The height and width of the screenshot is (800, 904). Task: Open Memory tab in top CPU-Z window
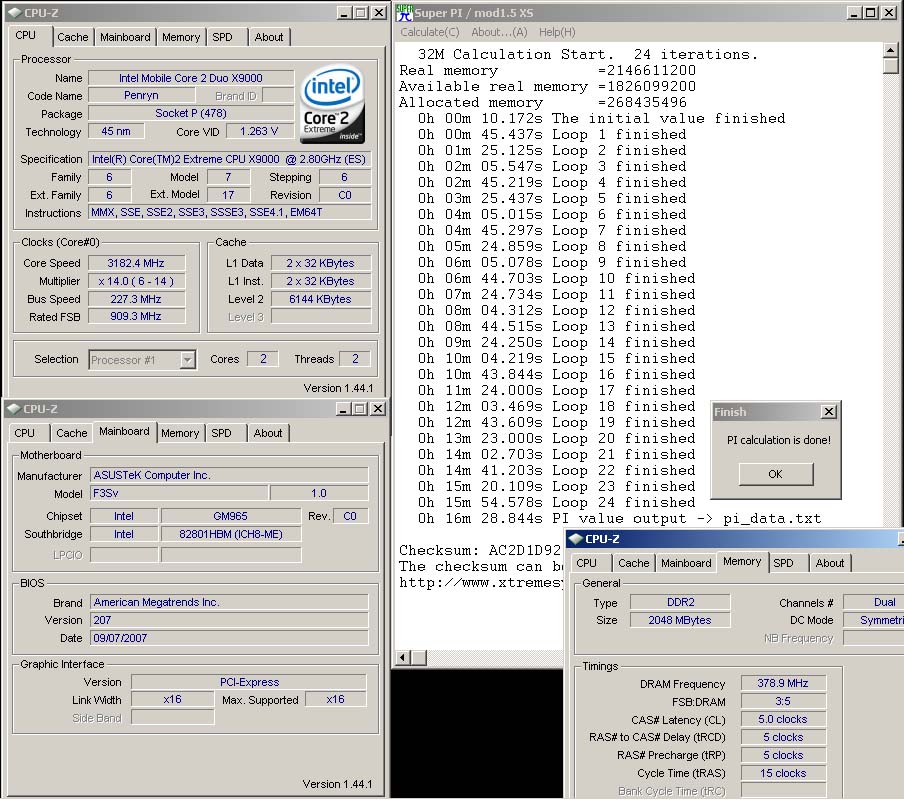pos(180,37)
